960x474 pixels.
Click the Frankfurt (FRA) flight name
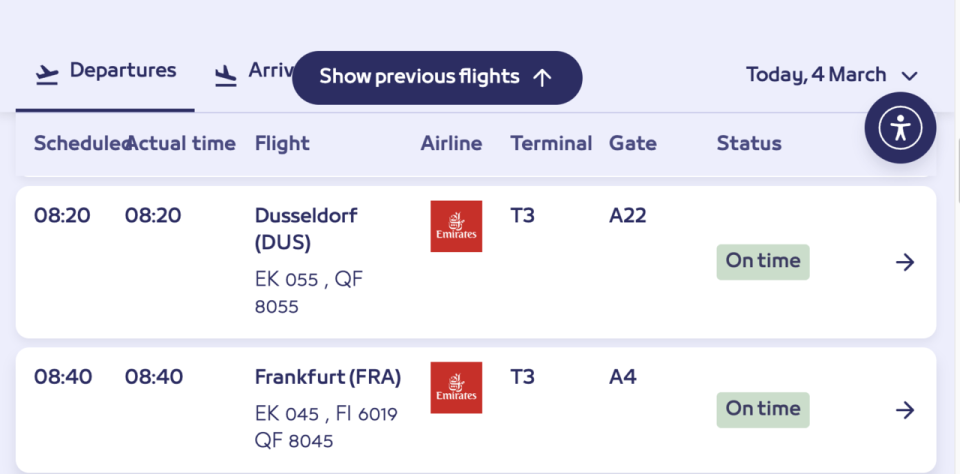pos(328,377)
